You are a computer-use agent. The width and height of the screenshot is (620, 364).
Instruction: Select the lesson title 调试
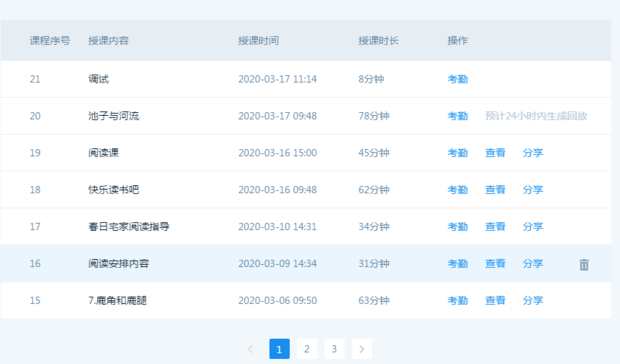[x=98, y=79]
